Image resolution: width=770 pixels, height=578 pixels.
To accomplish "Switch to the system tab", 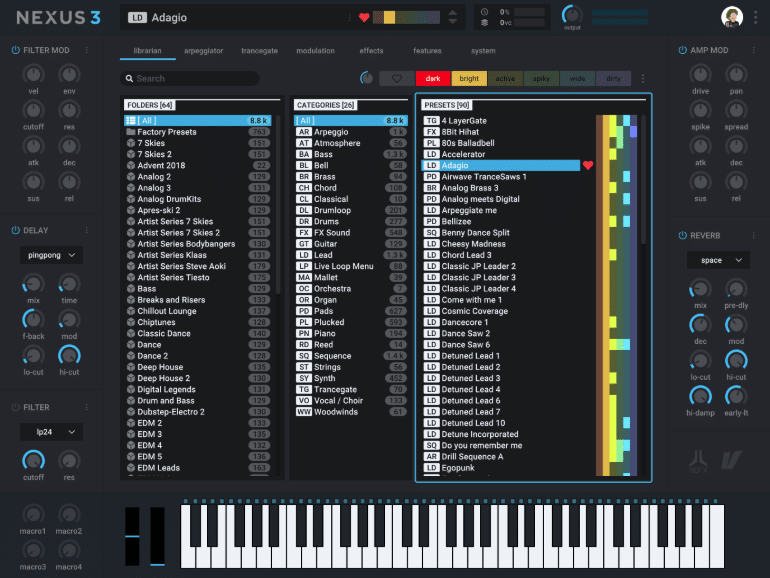I will pyautogui.click(x=483, y=51).
